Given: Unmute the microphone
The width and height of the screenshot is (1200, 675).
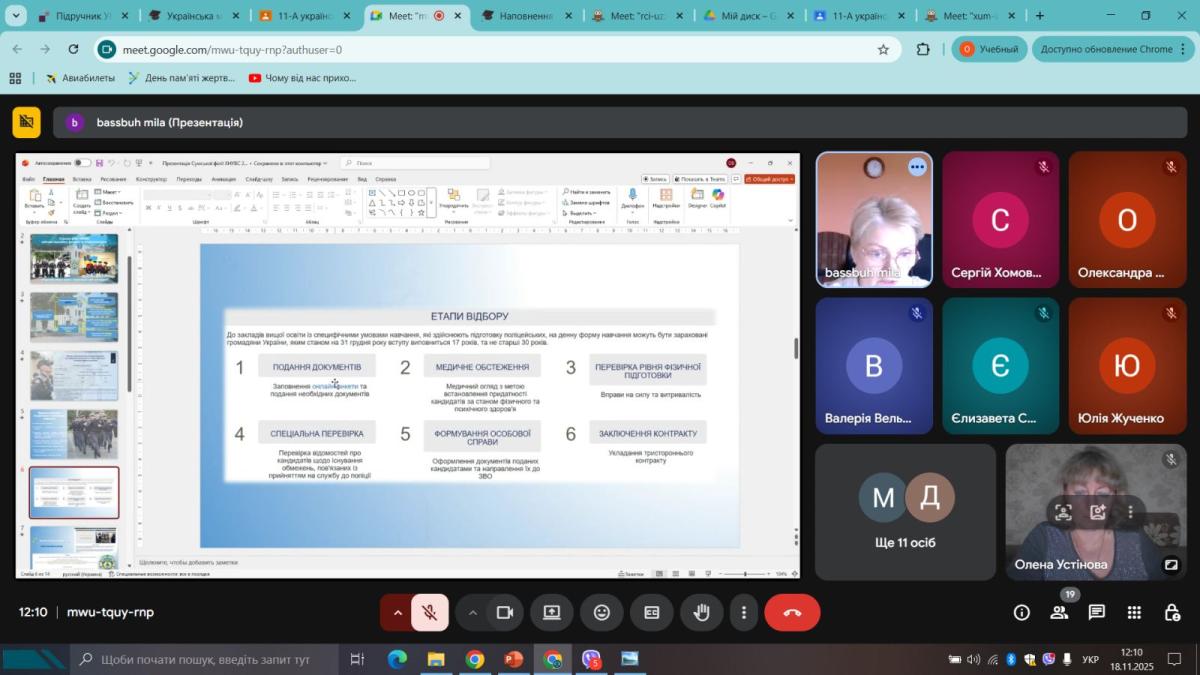Looking at the screenshot, I should [430, 613].
